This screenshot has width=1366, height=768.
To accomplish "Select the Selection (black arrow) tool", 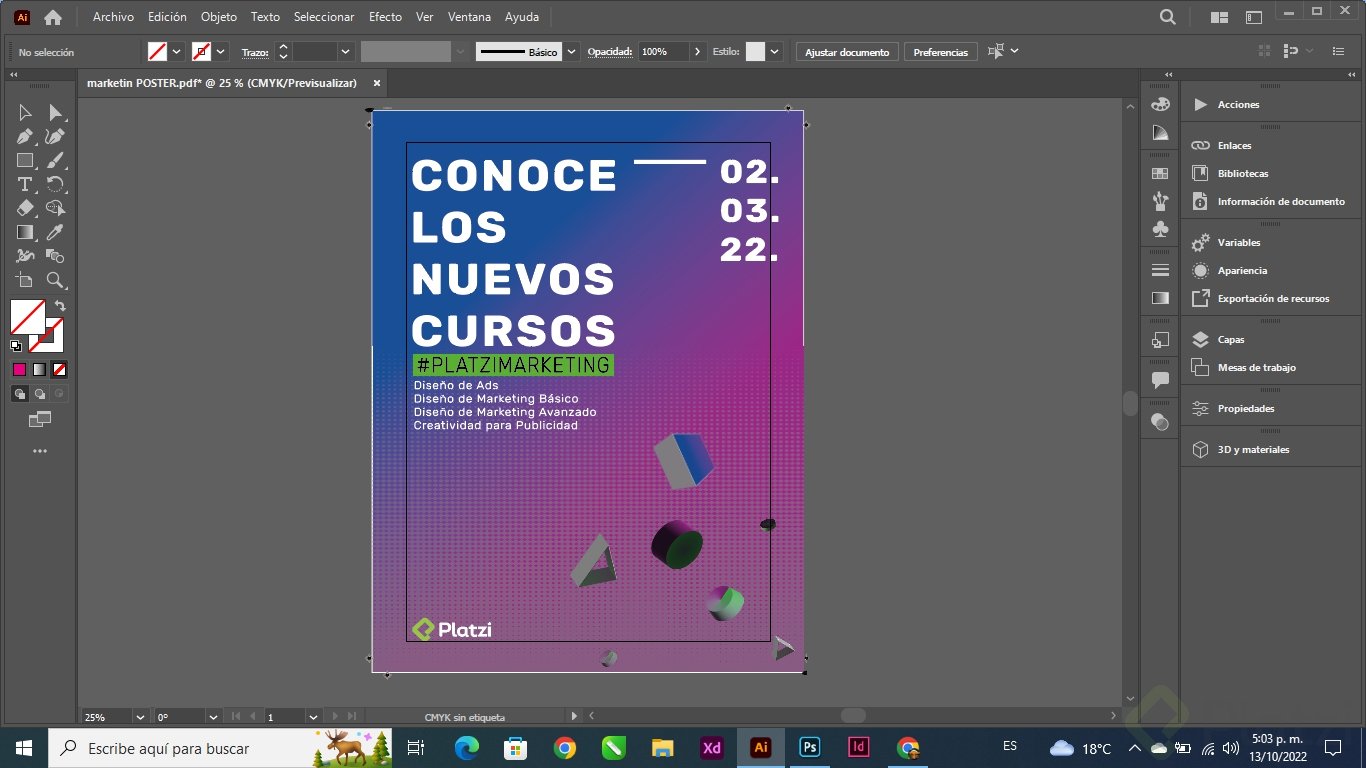I will coord(25,112).
